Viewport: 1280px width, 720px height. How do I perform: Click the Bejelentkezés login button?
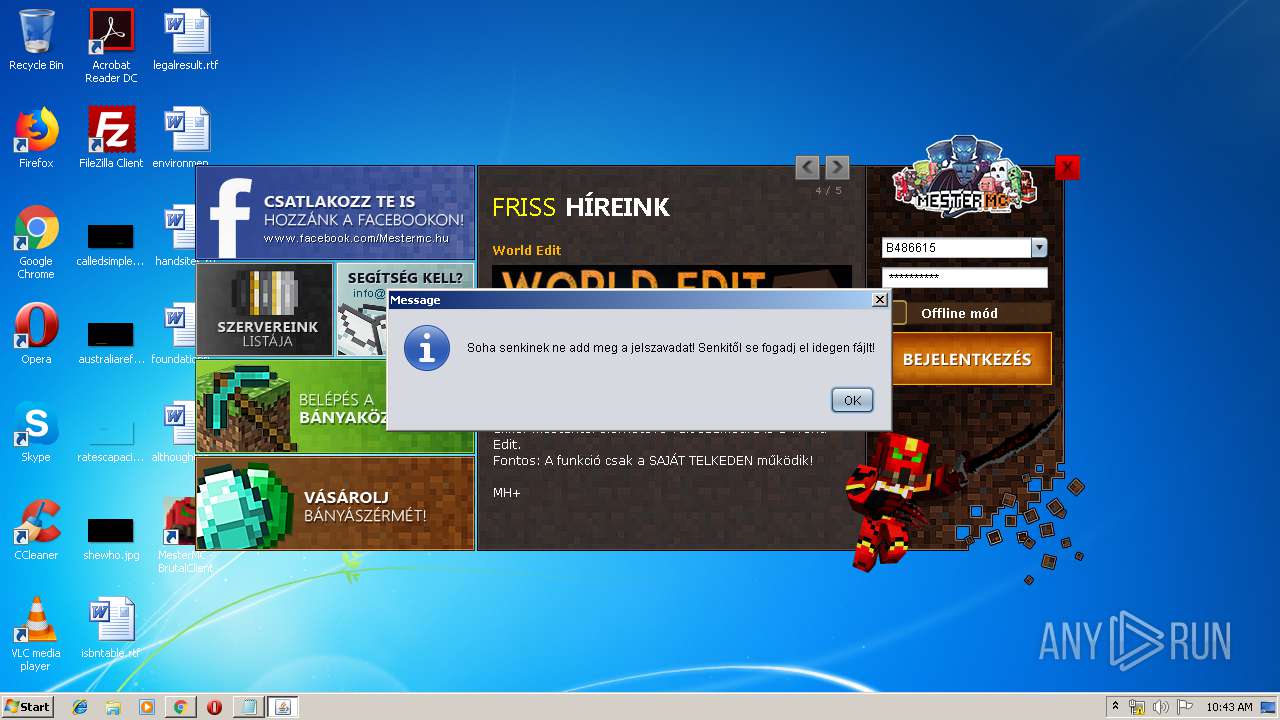[968, 359]
